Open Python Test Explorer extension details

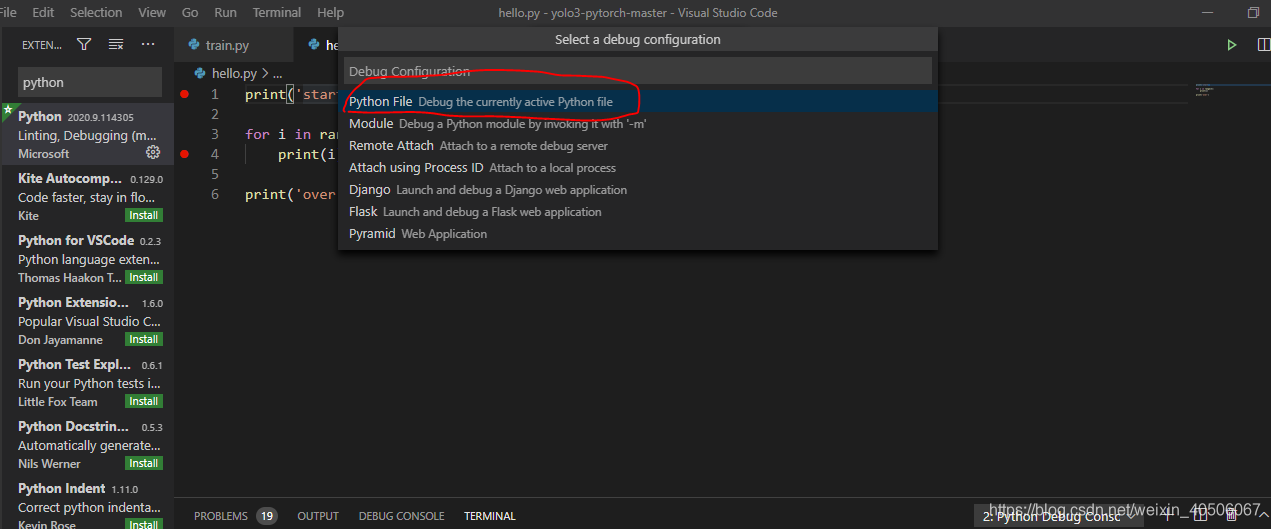coord(87,383)
